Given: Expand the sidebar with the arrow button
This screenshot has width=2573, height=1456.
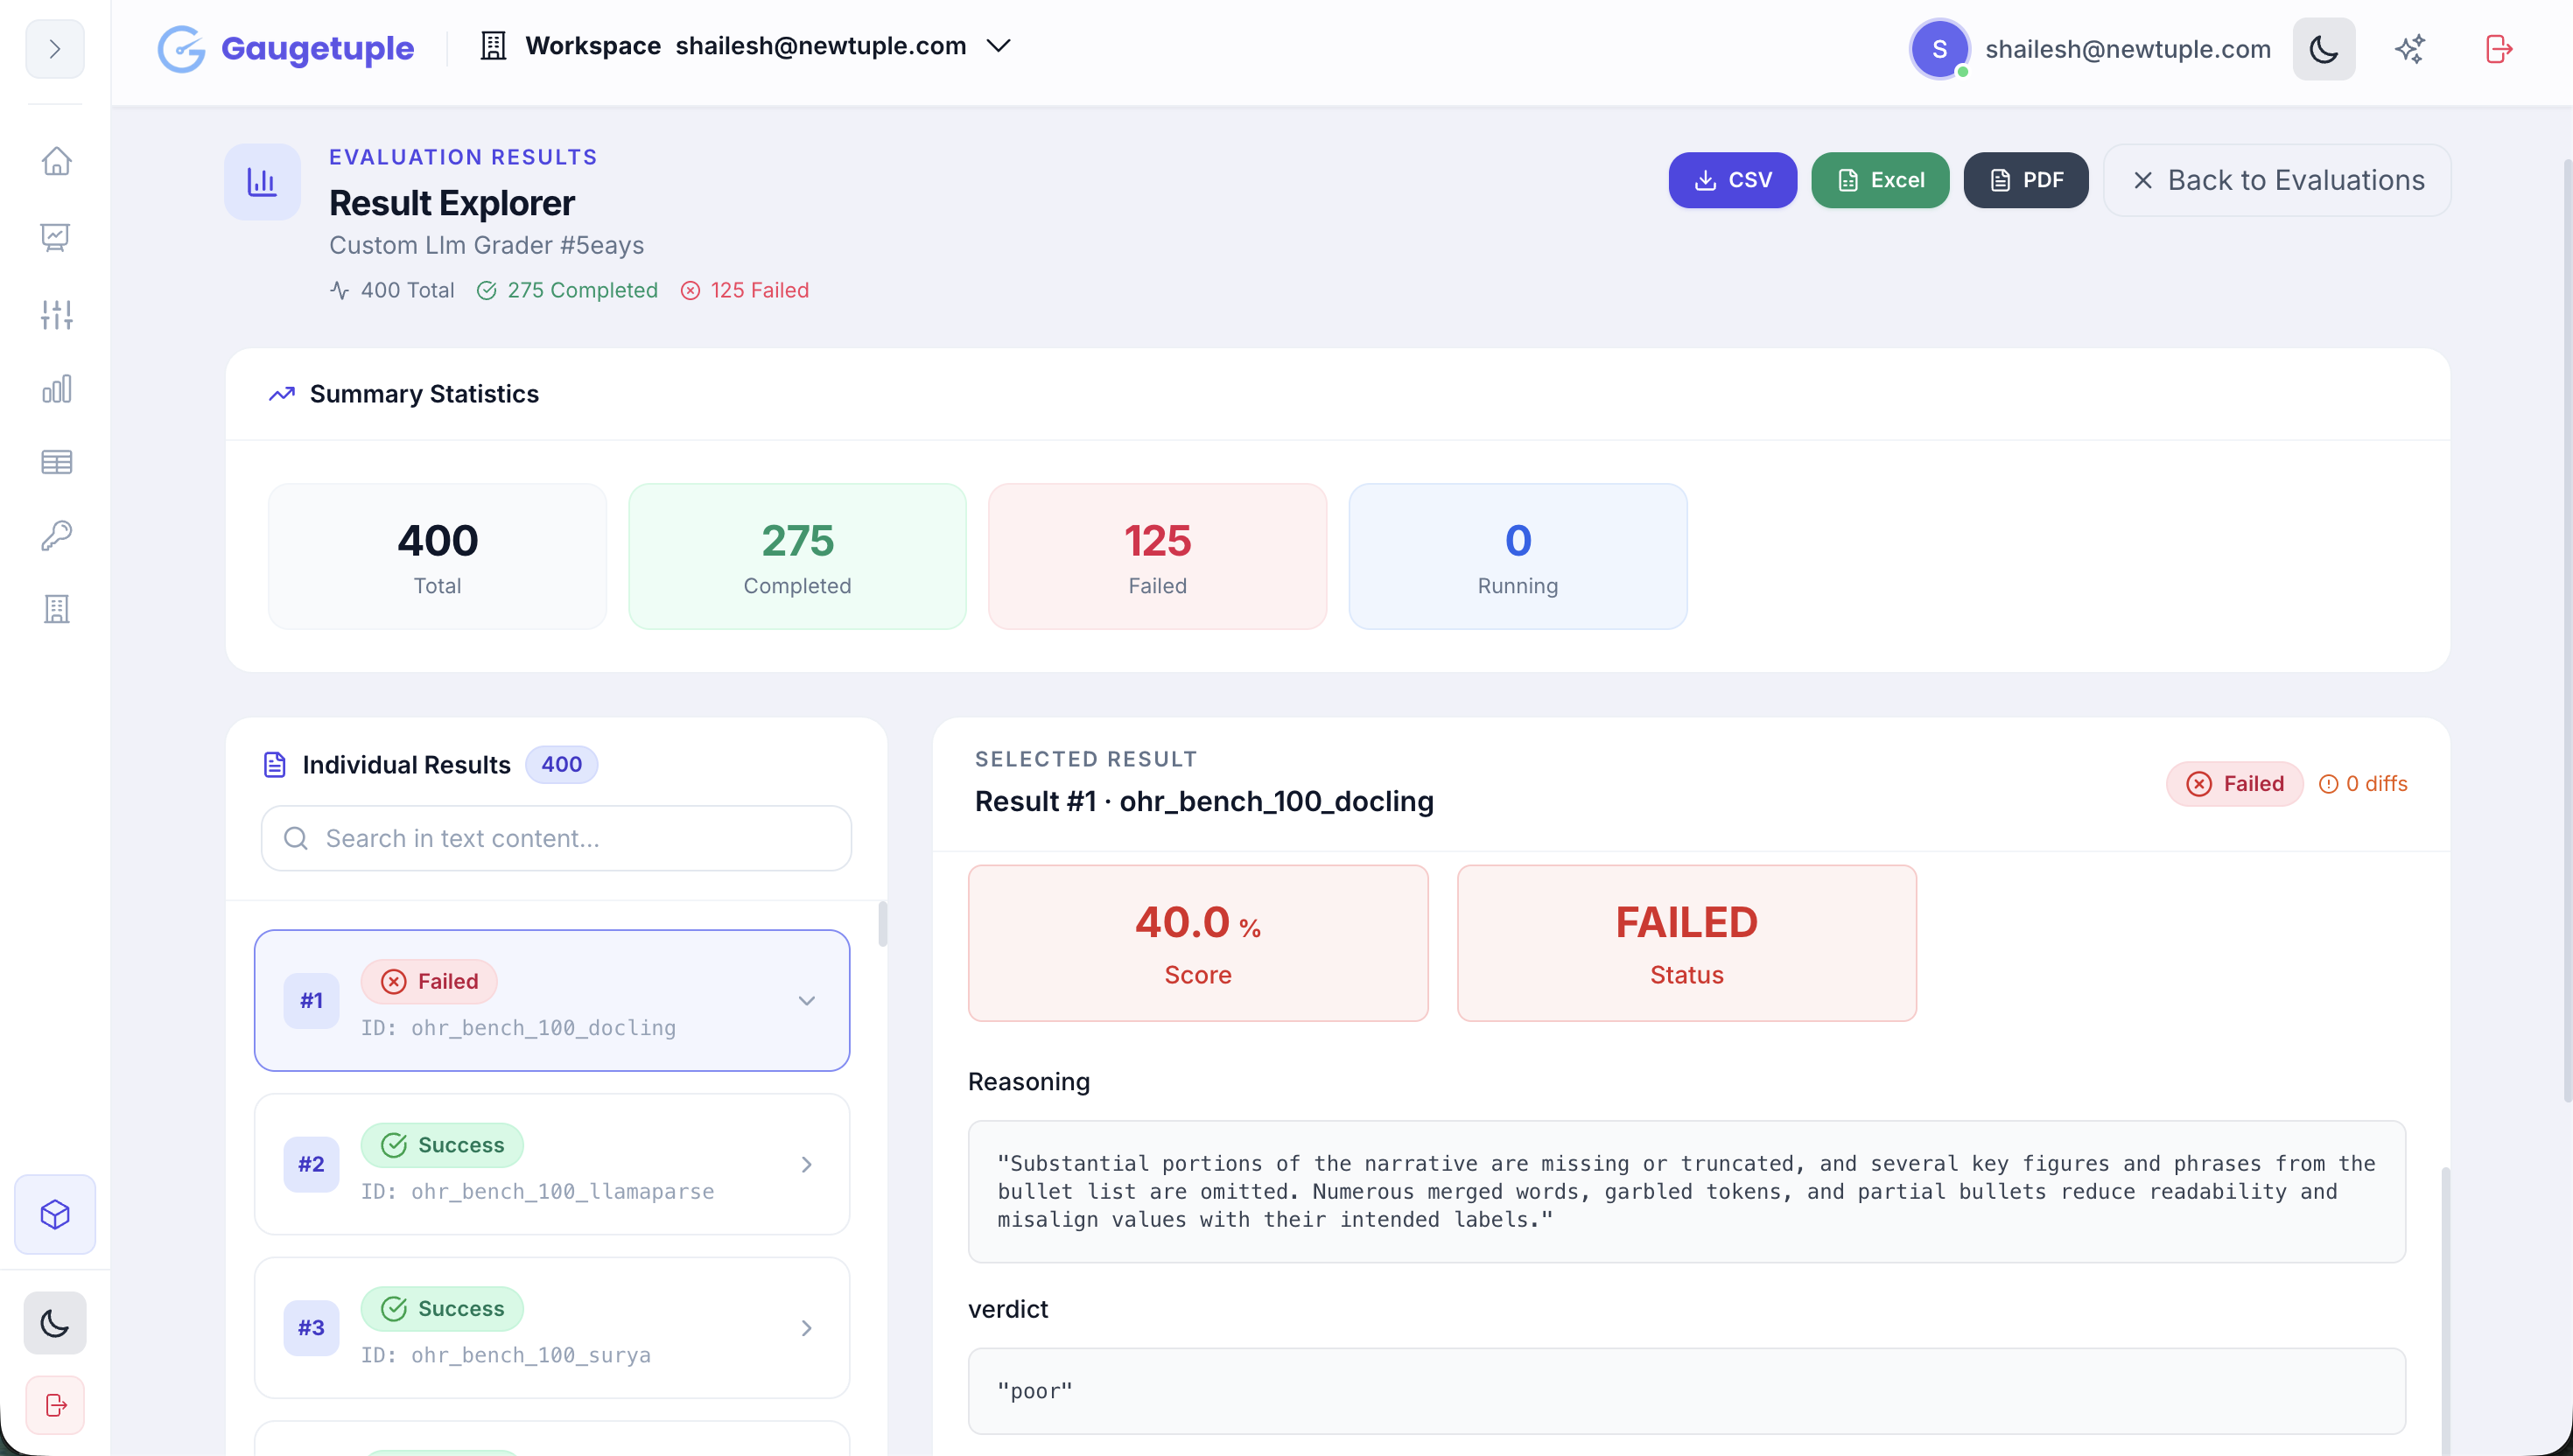Looking at the screenshot, I should (54, 49).
